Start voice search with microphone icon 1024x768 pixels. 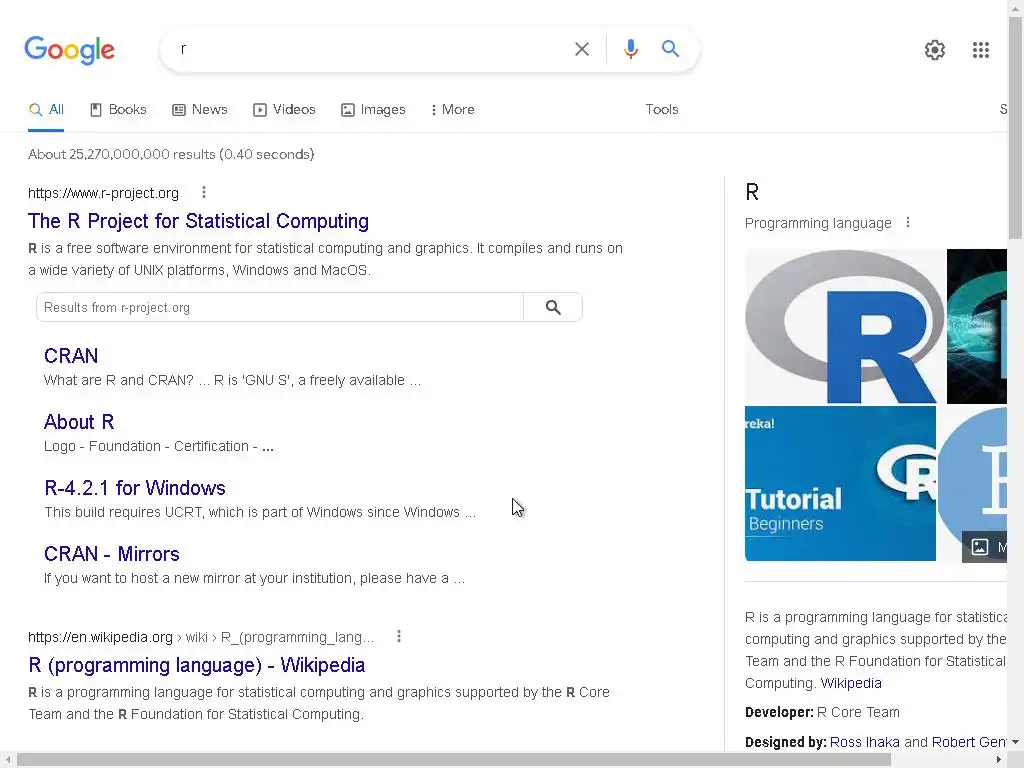point(630,49)
